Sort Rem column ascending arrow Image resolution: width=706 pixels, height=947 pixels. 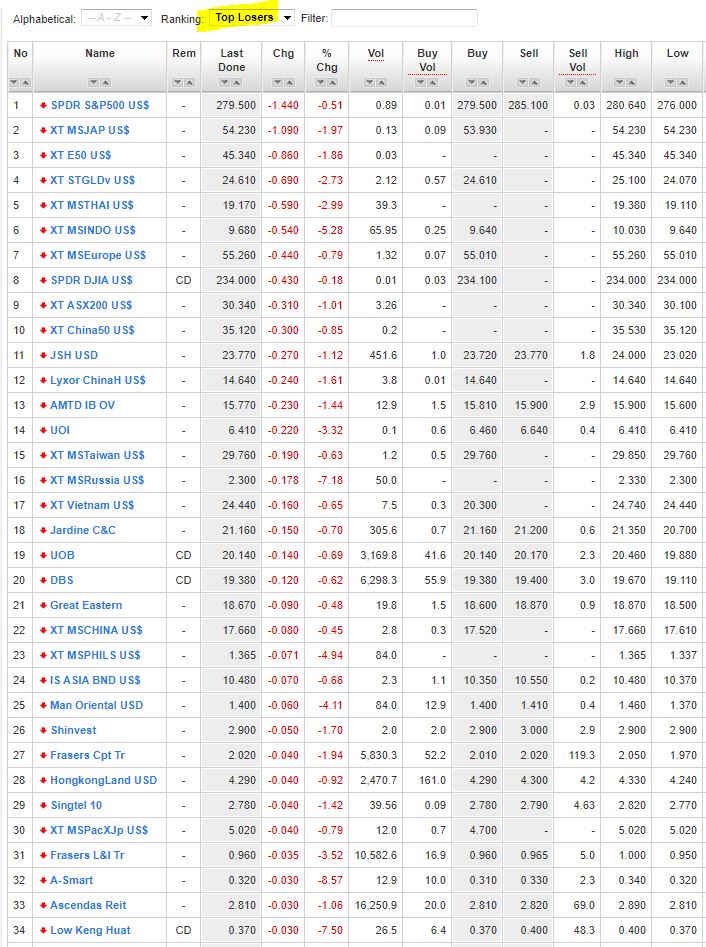coord(189,83)
